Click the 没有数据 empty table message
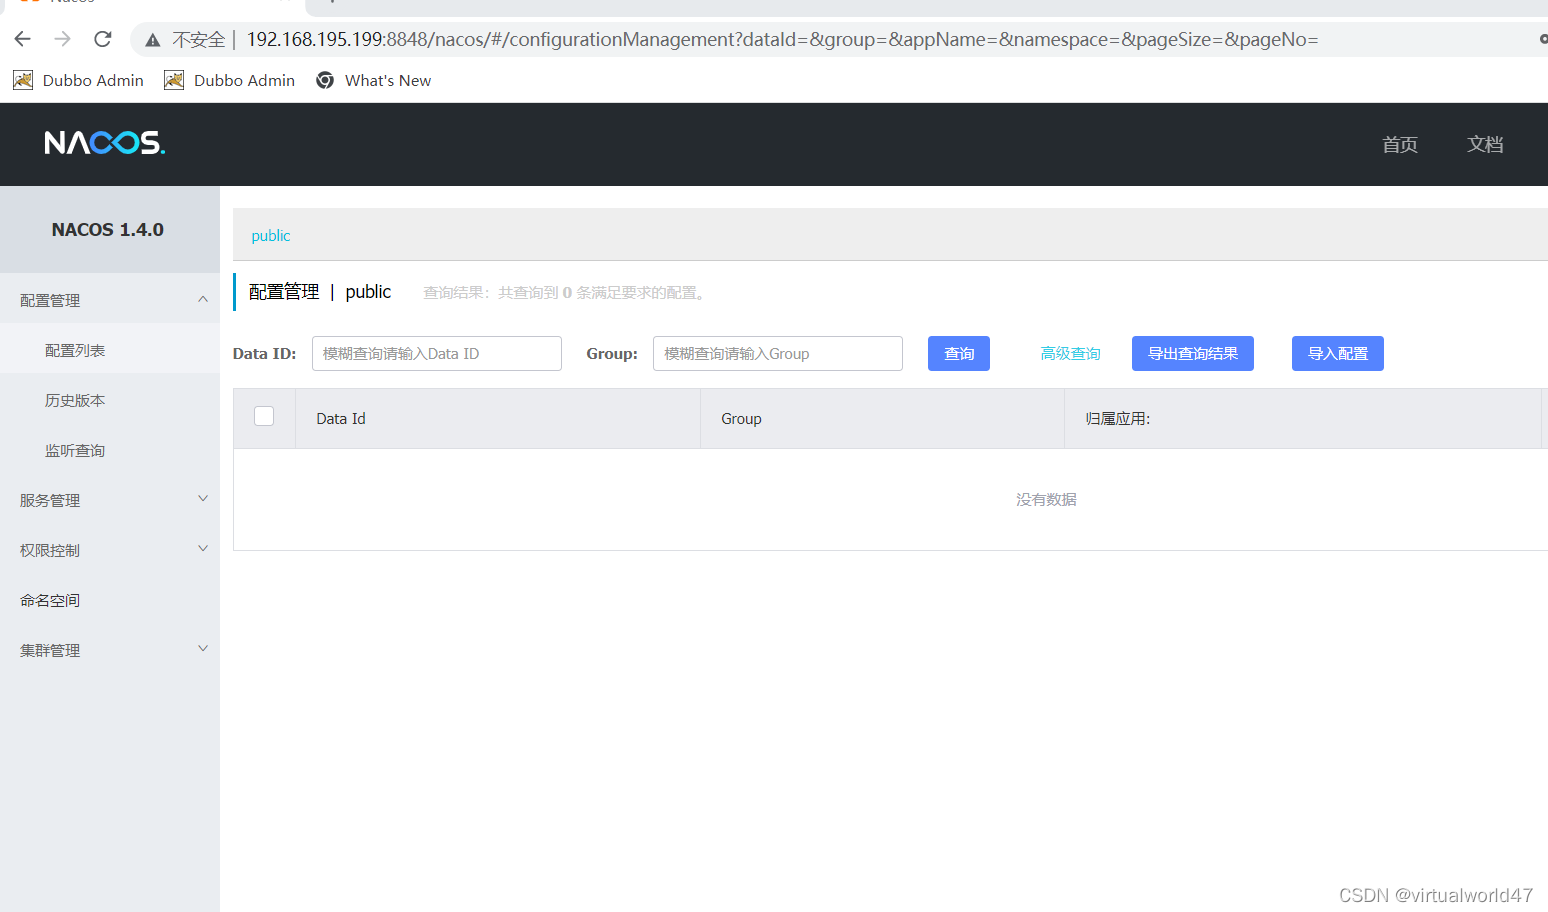This screenshot has height=912, width=1548. pyautogui.click(x=1046, y=499)
